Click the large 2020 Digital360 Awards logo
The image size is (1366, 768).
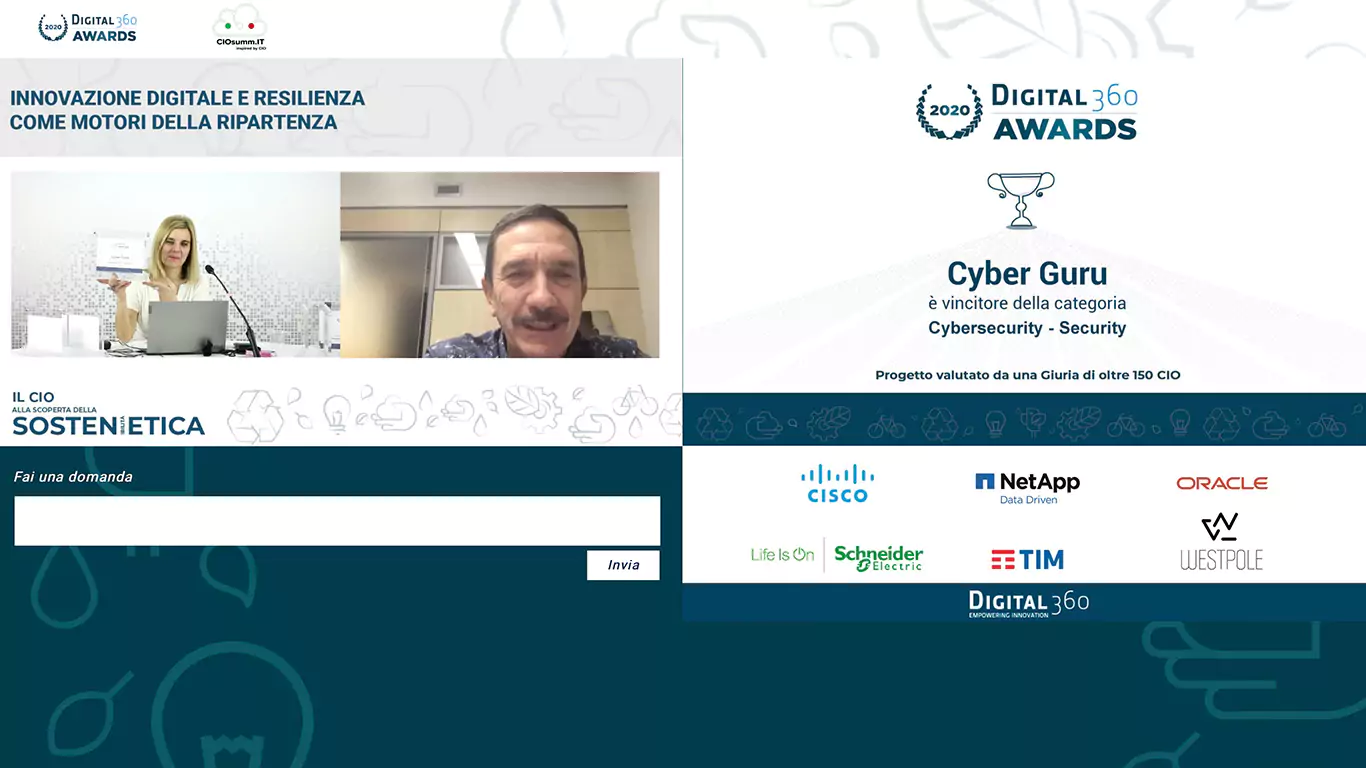coord(1027,112)
